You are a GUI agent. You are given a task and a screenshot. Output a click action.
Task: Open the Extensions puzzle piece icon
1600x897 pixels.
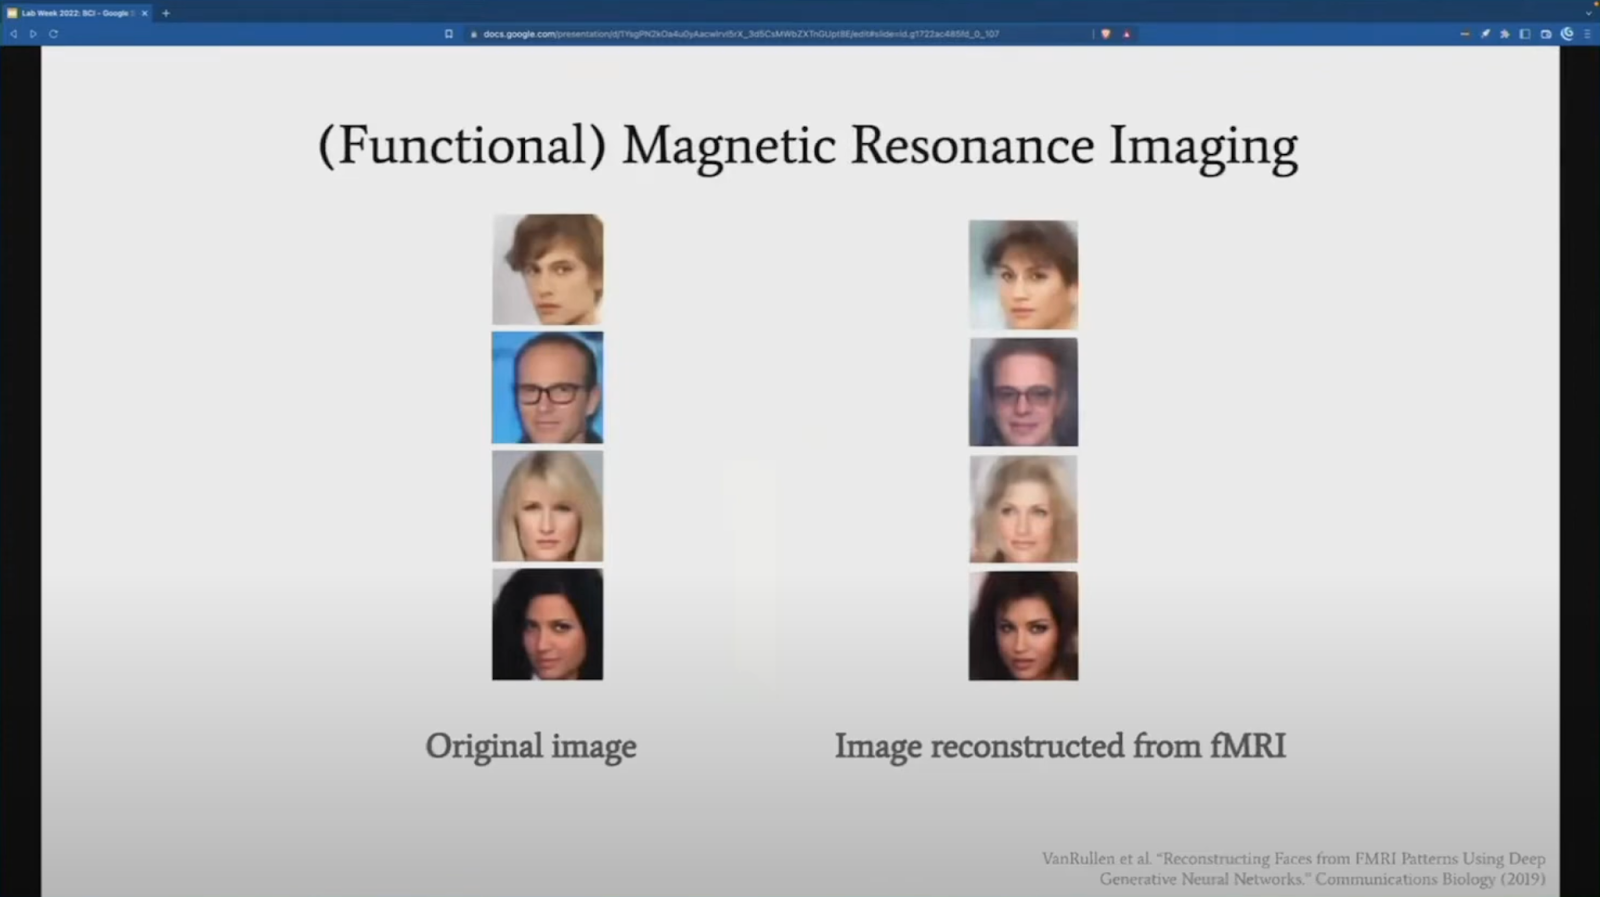pos(1505,34)
